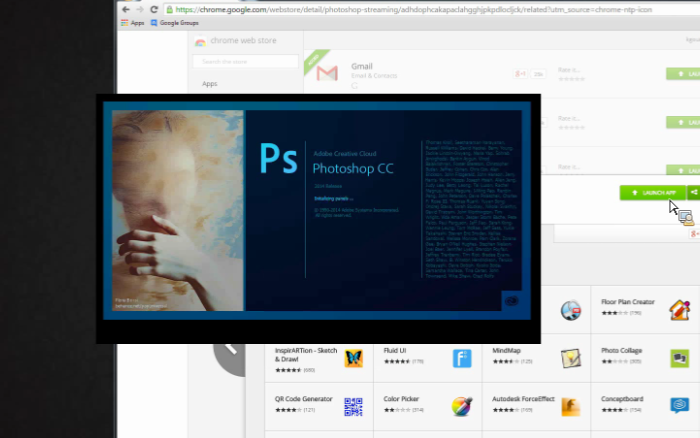Viewport: 700px width, 438px height.
Task: Open the Fluid UI app icon
Action: pyautogui.click(x=462, y=358)
